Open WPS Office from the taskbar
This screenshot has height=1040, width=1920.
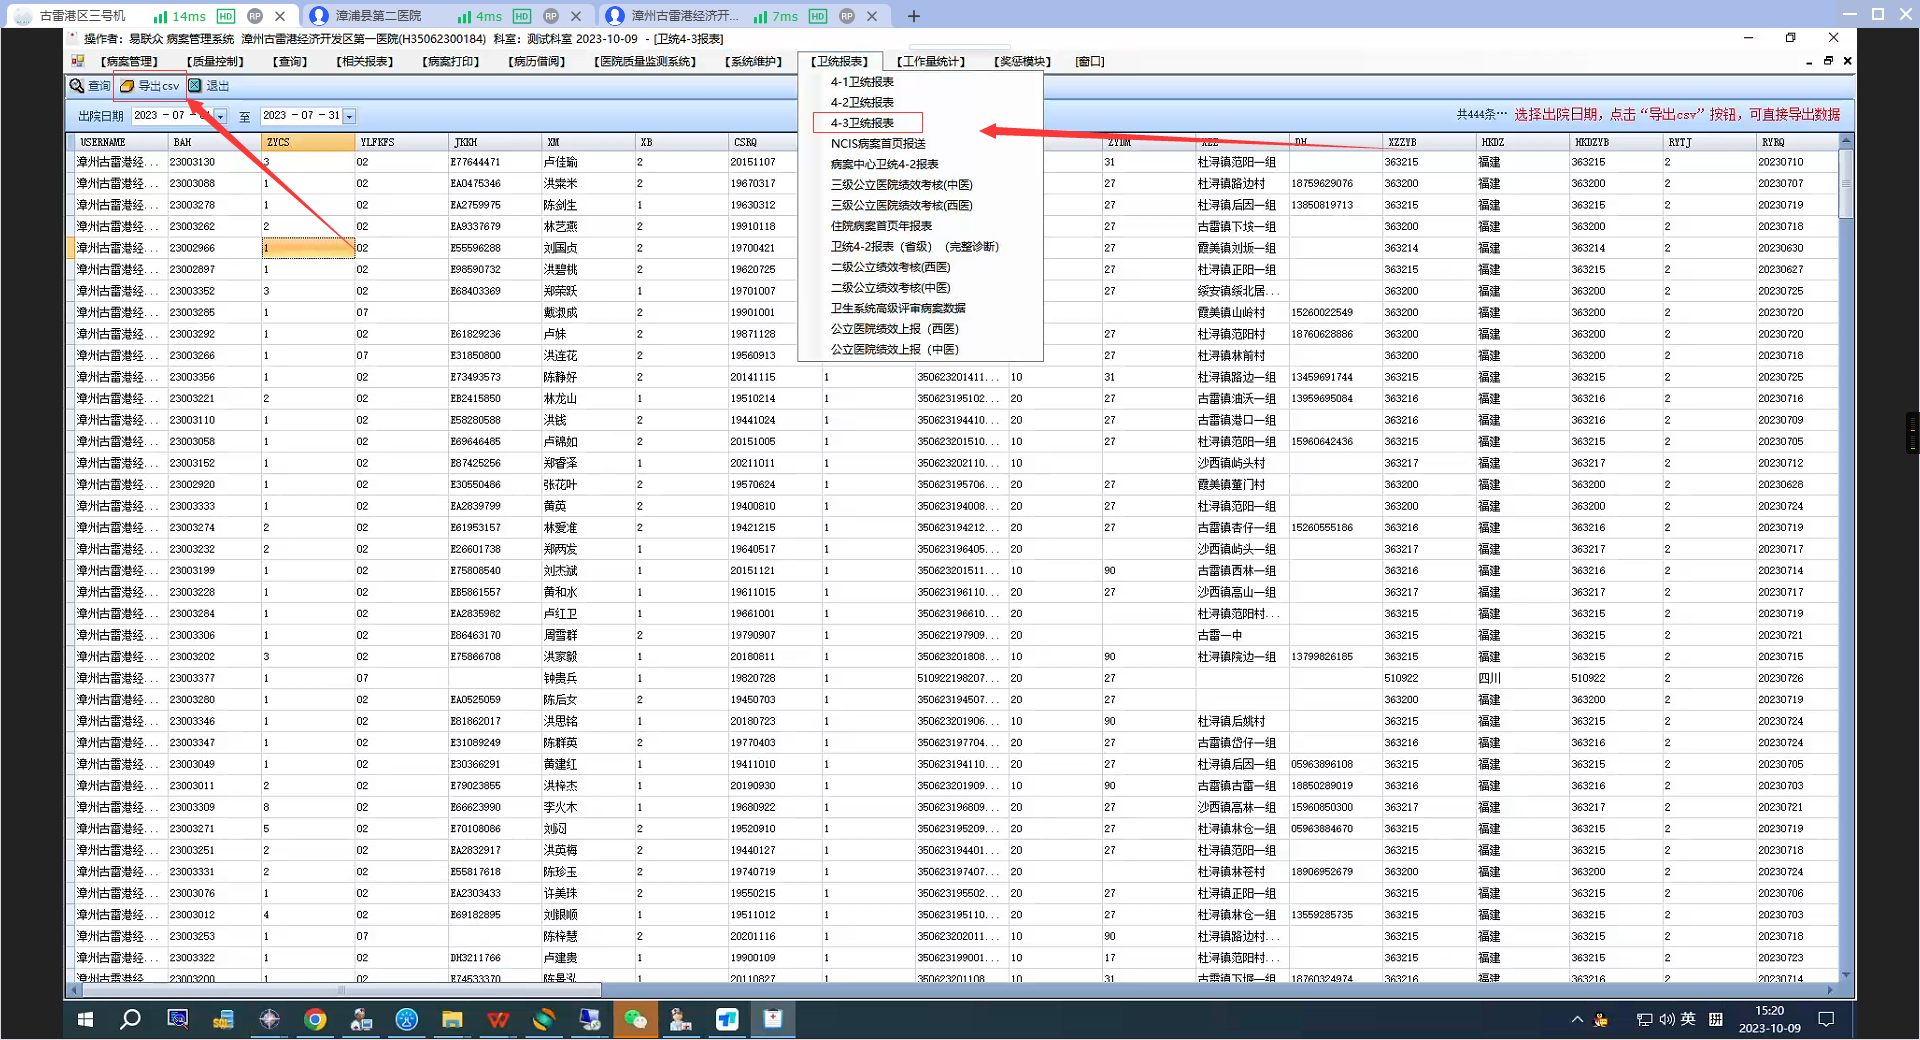coord(498,1019)
